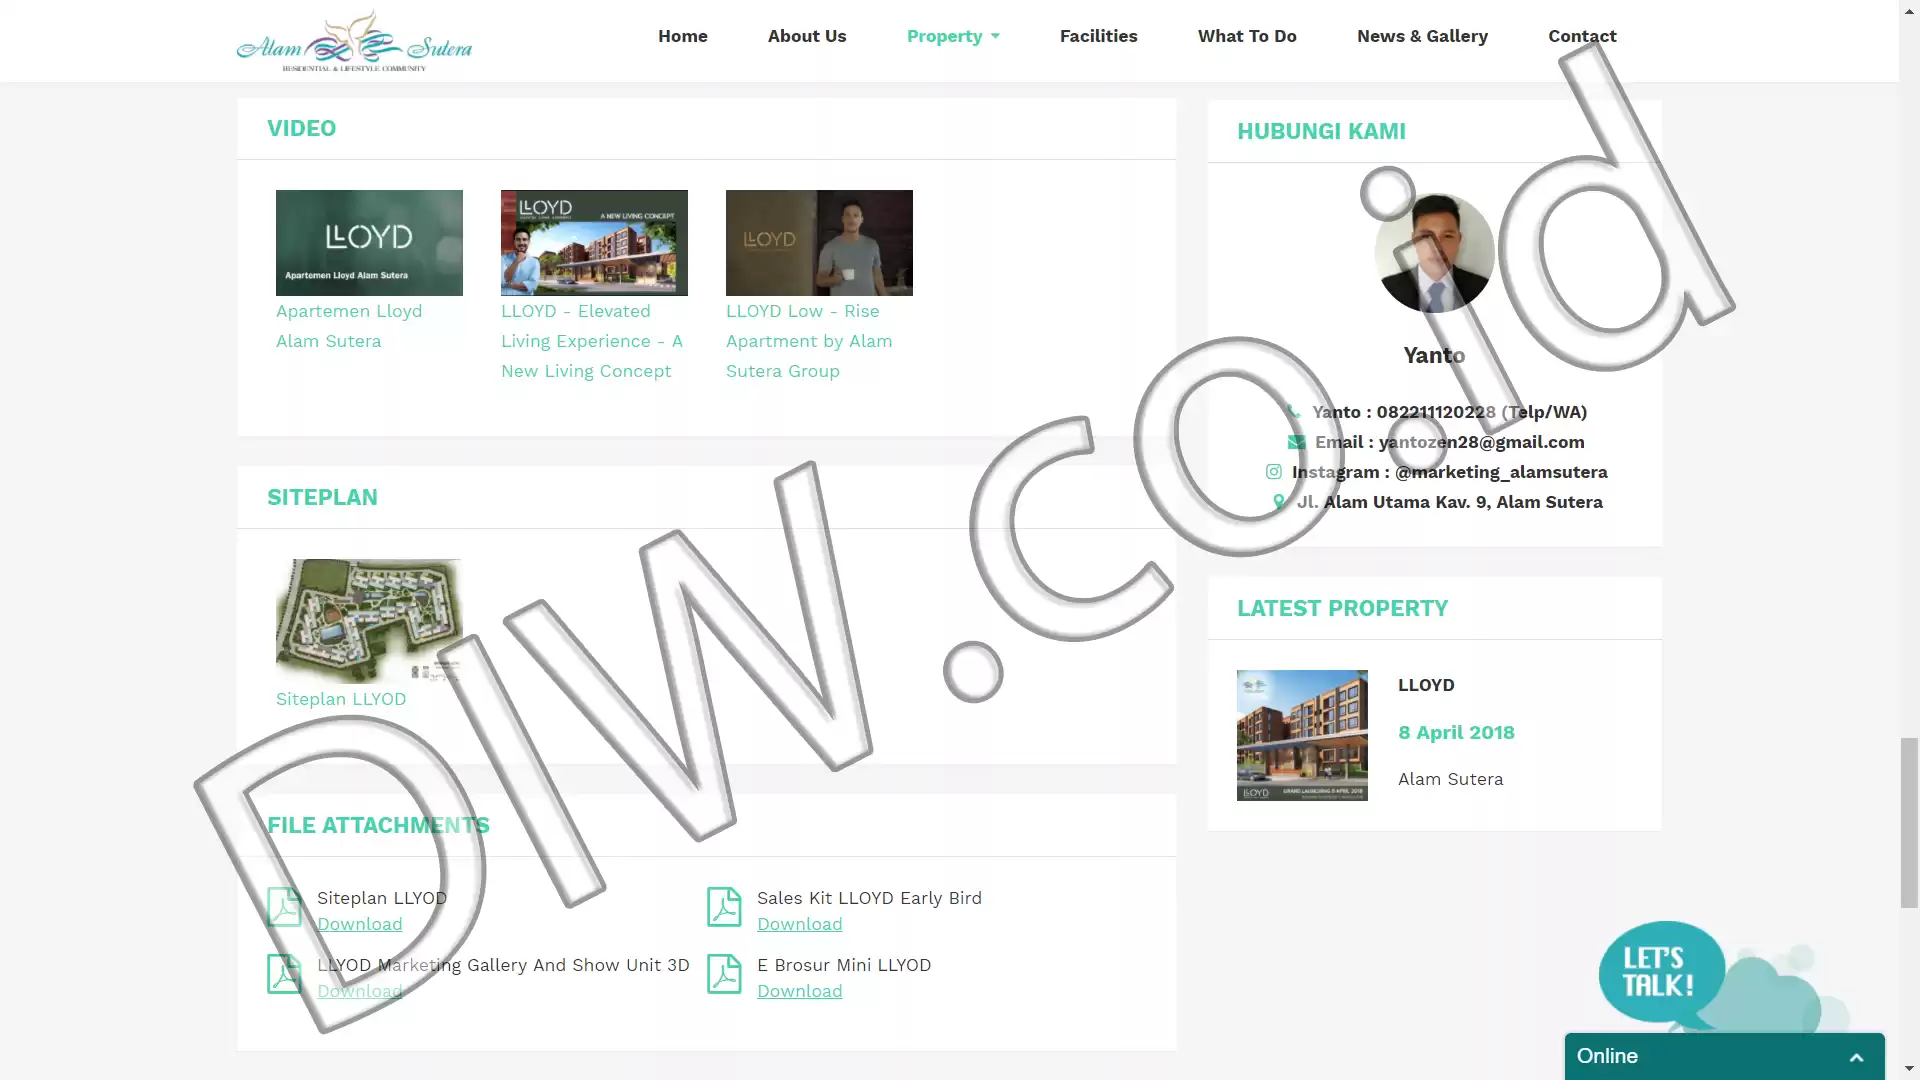Open the Property dropdown menu
The image size is (1920, 1080).
click(x=953, y=36)
